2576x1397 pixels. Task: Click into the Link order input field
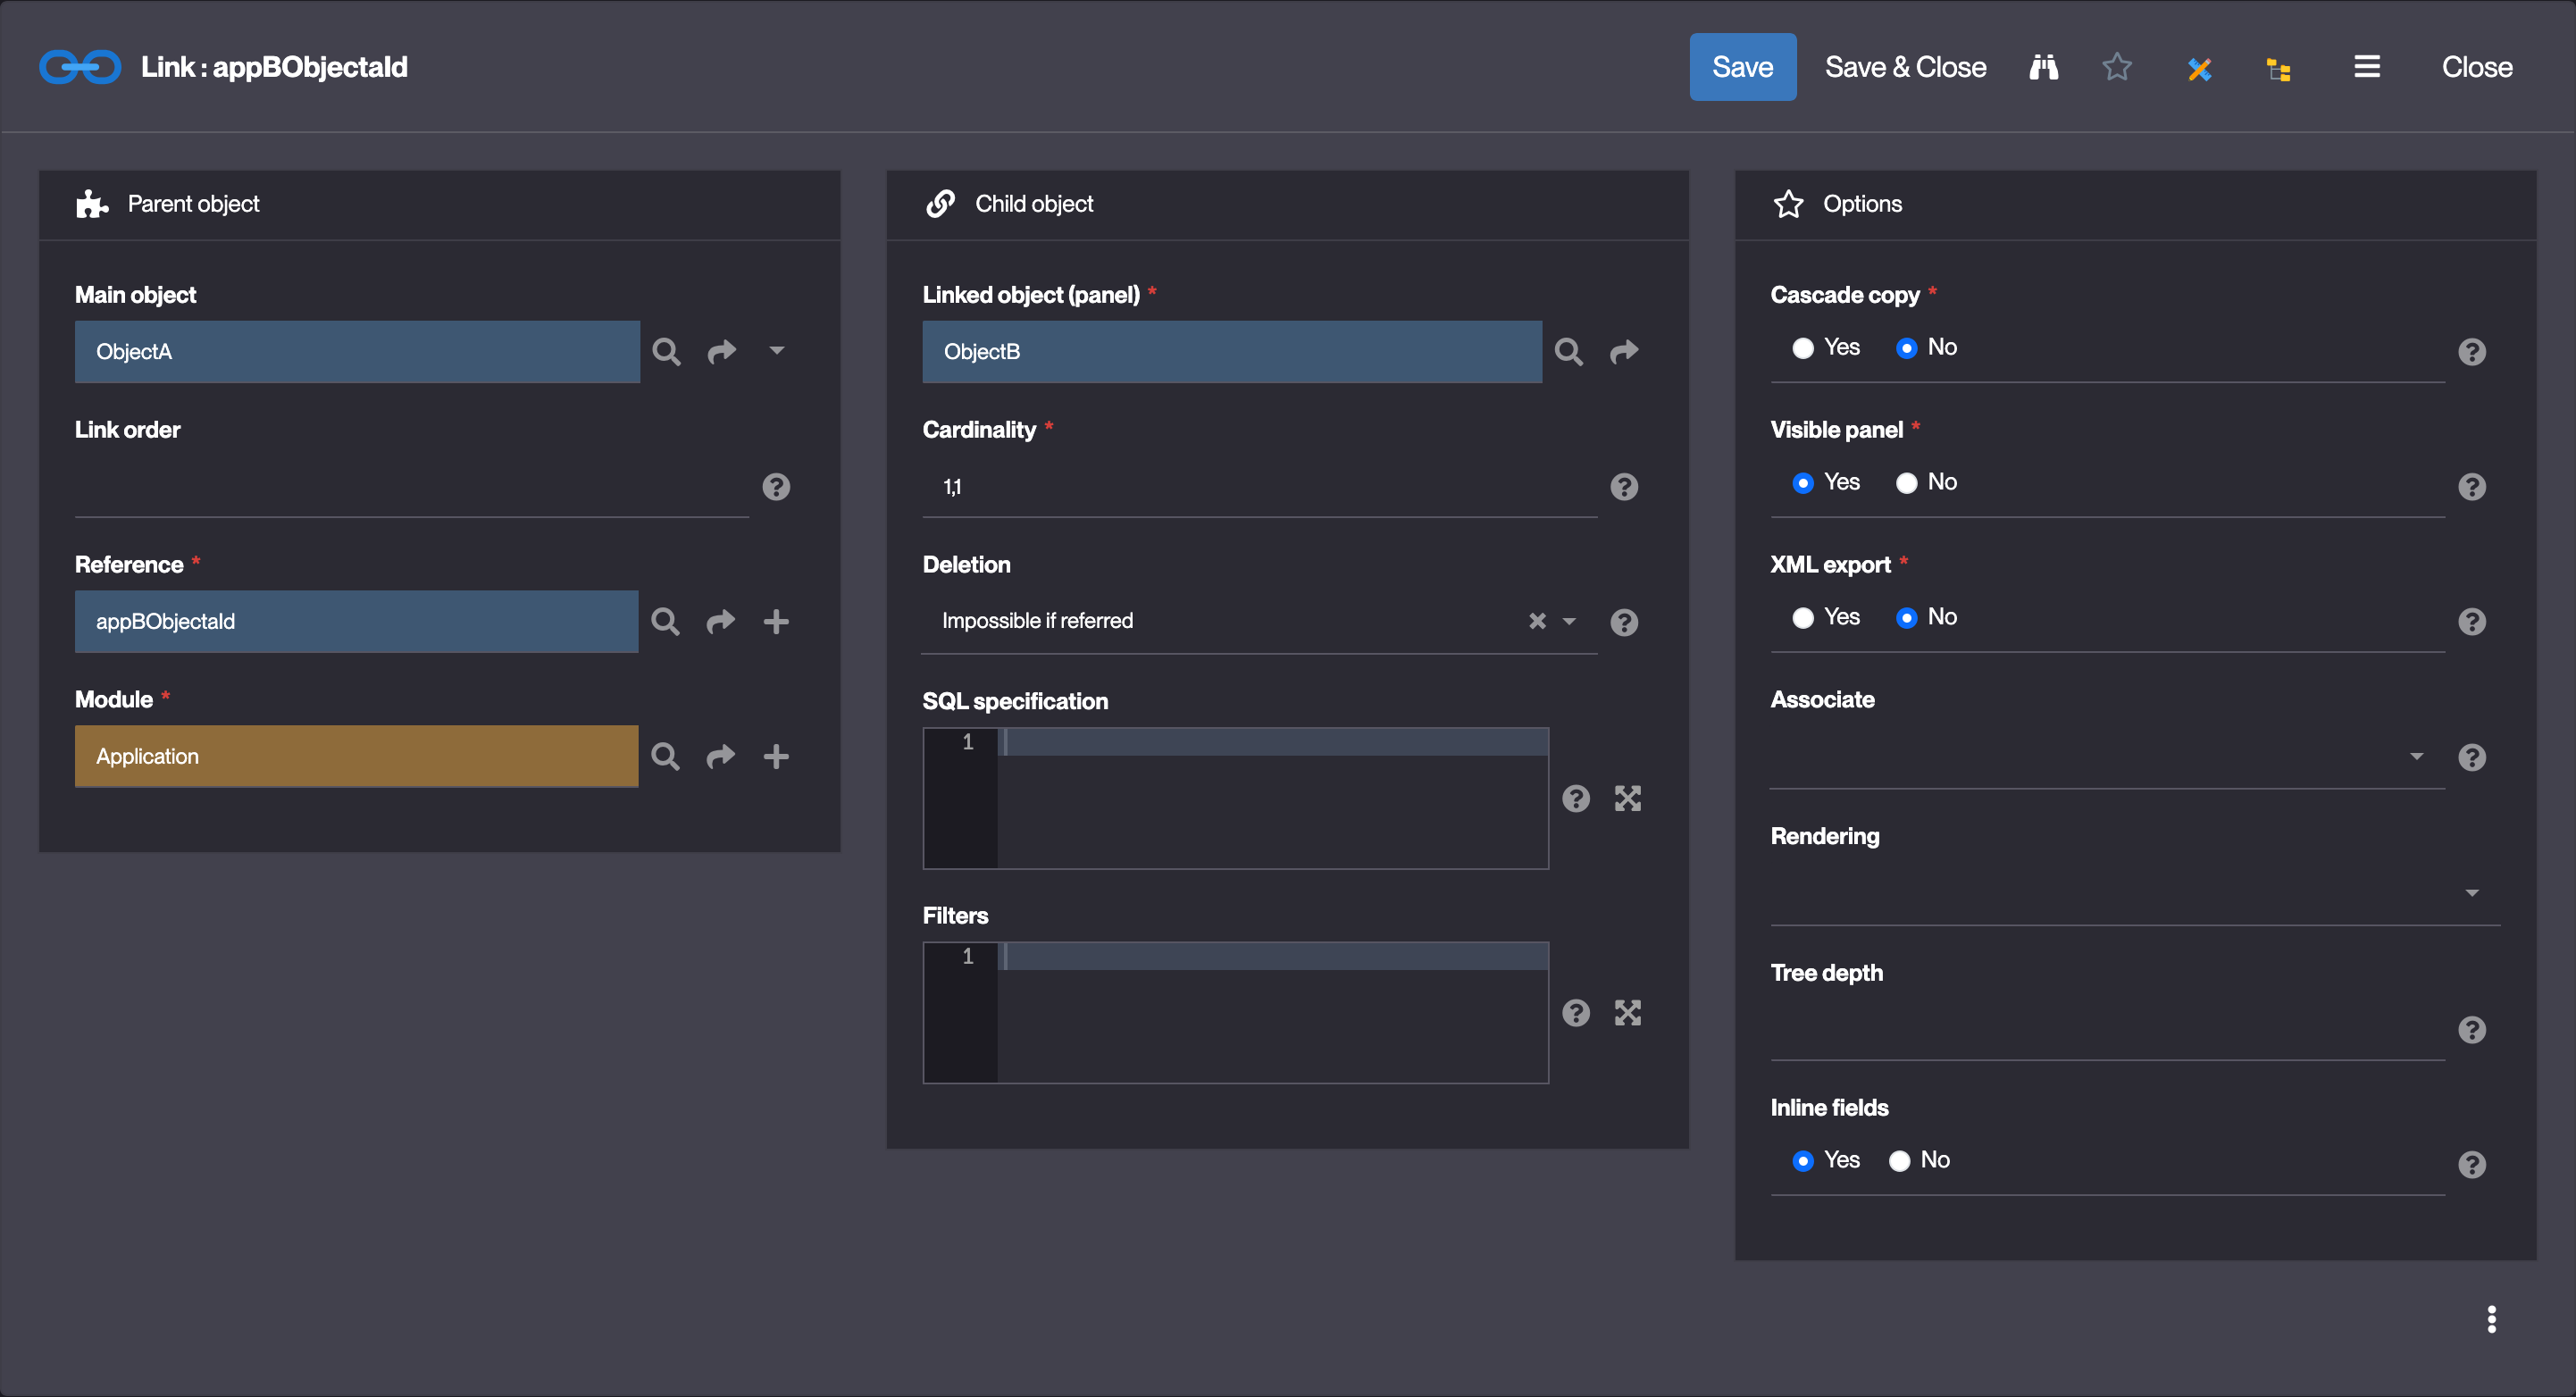[410, 487]
